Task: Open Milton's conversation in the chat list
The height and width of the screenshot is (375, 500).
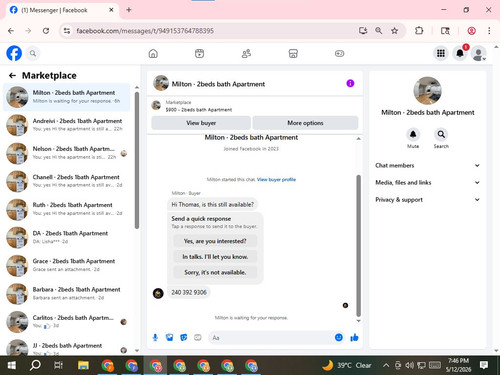Action: [x=67, y=97]
